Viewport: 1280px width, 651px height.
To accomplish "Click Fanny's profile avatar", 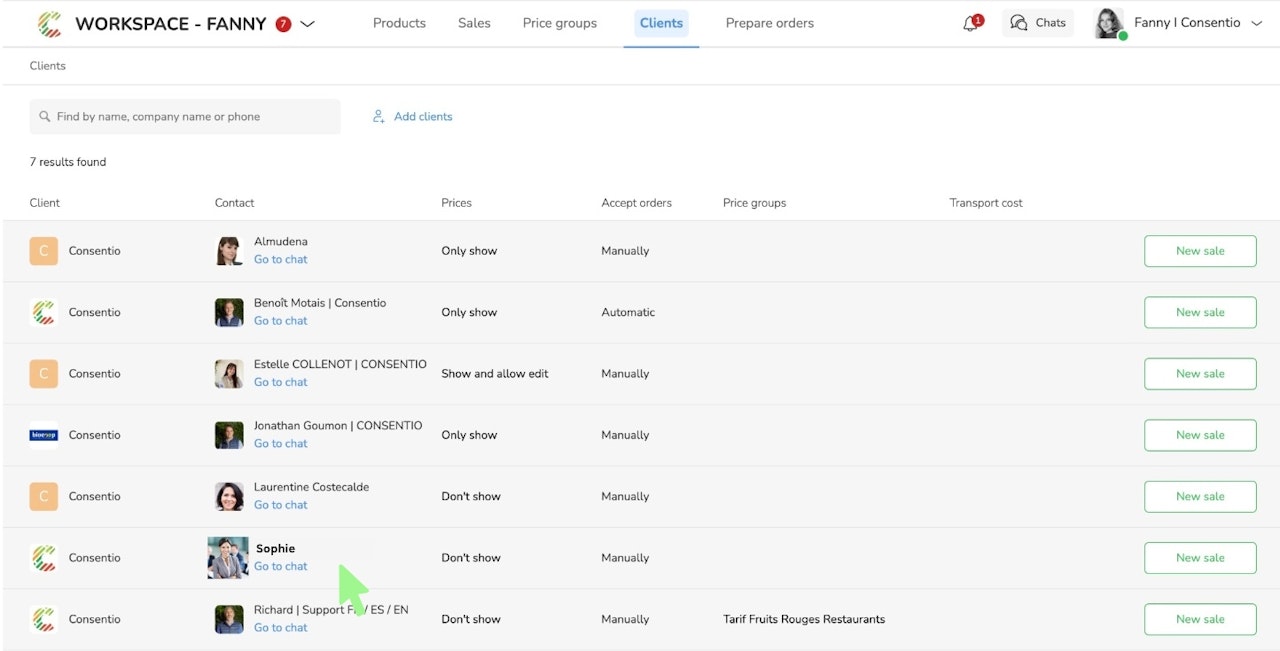I will click(x=1108, y=23).
